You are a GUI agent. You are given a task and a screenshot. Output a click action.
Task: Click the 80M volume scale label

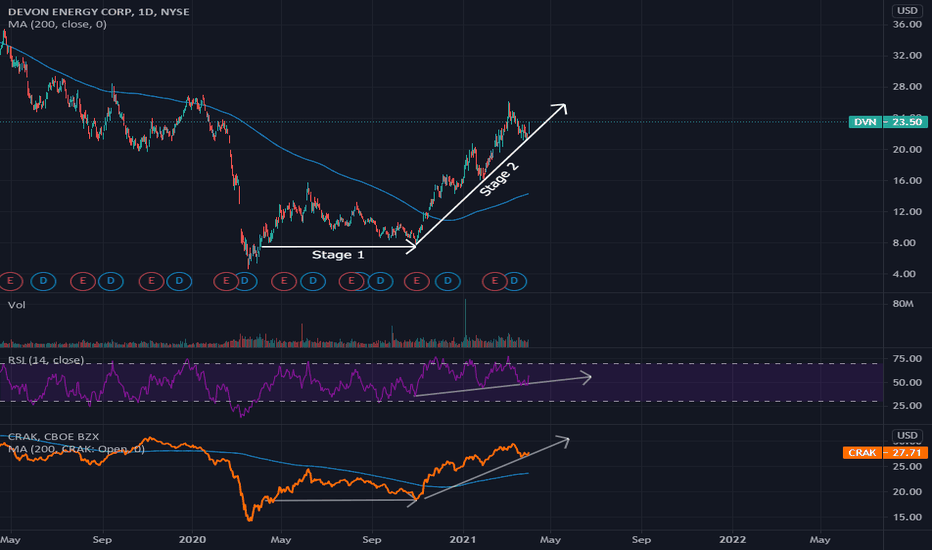pos(903,304)
